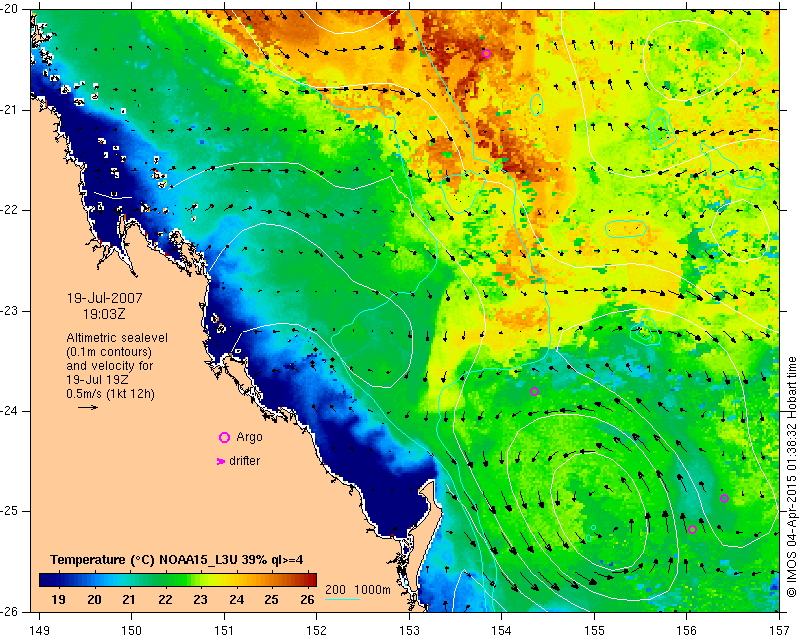Screen dimensions: 800x640
Task: Click the colorbar tick label '21'
Action: (129, 599)
